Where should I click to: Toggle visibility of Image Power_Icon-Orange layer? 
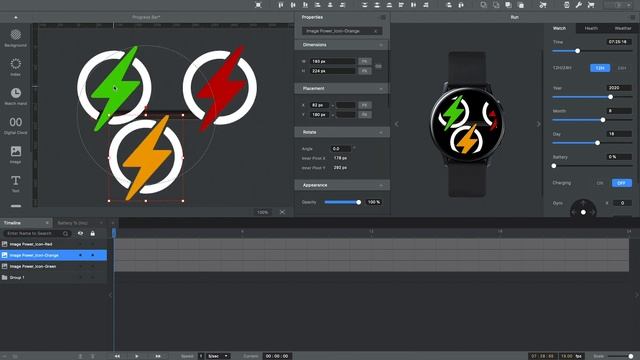tap(80, 255)
